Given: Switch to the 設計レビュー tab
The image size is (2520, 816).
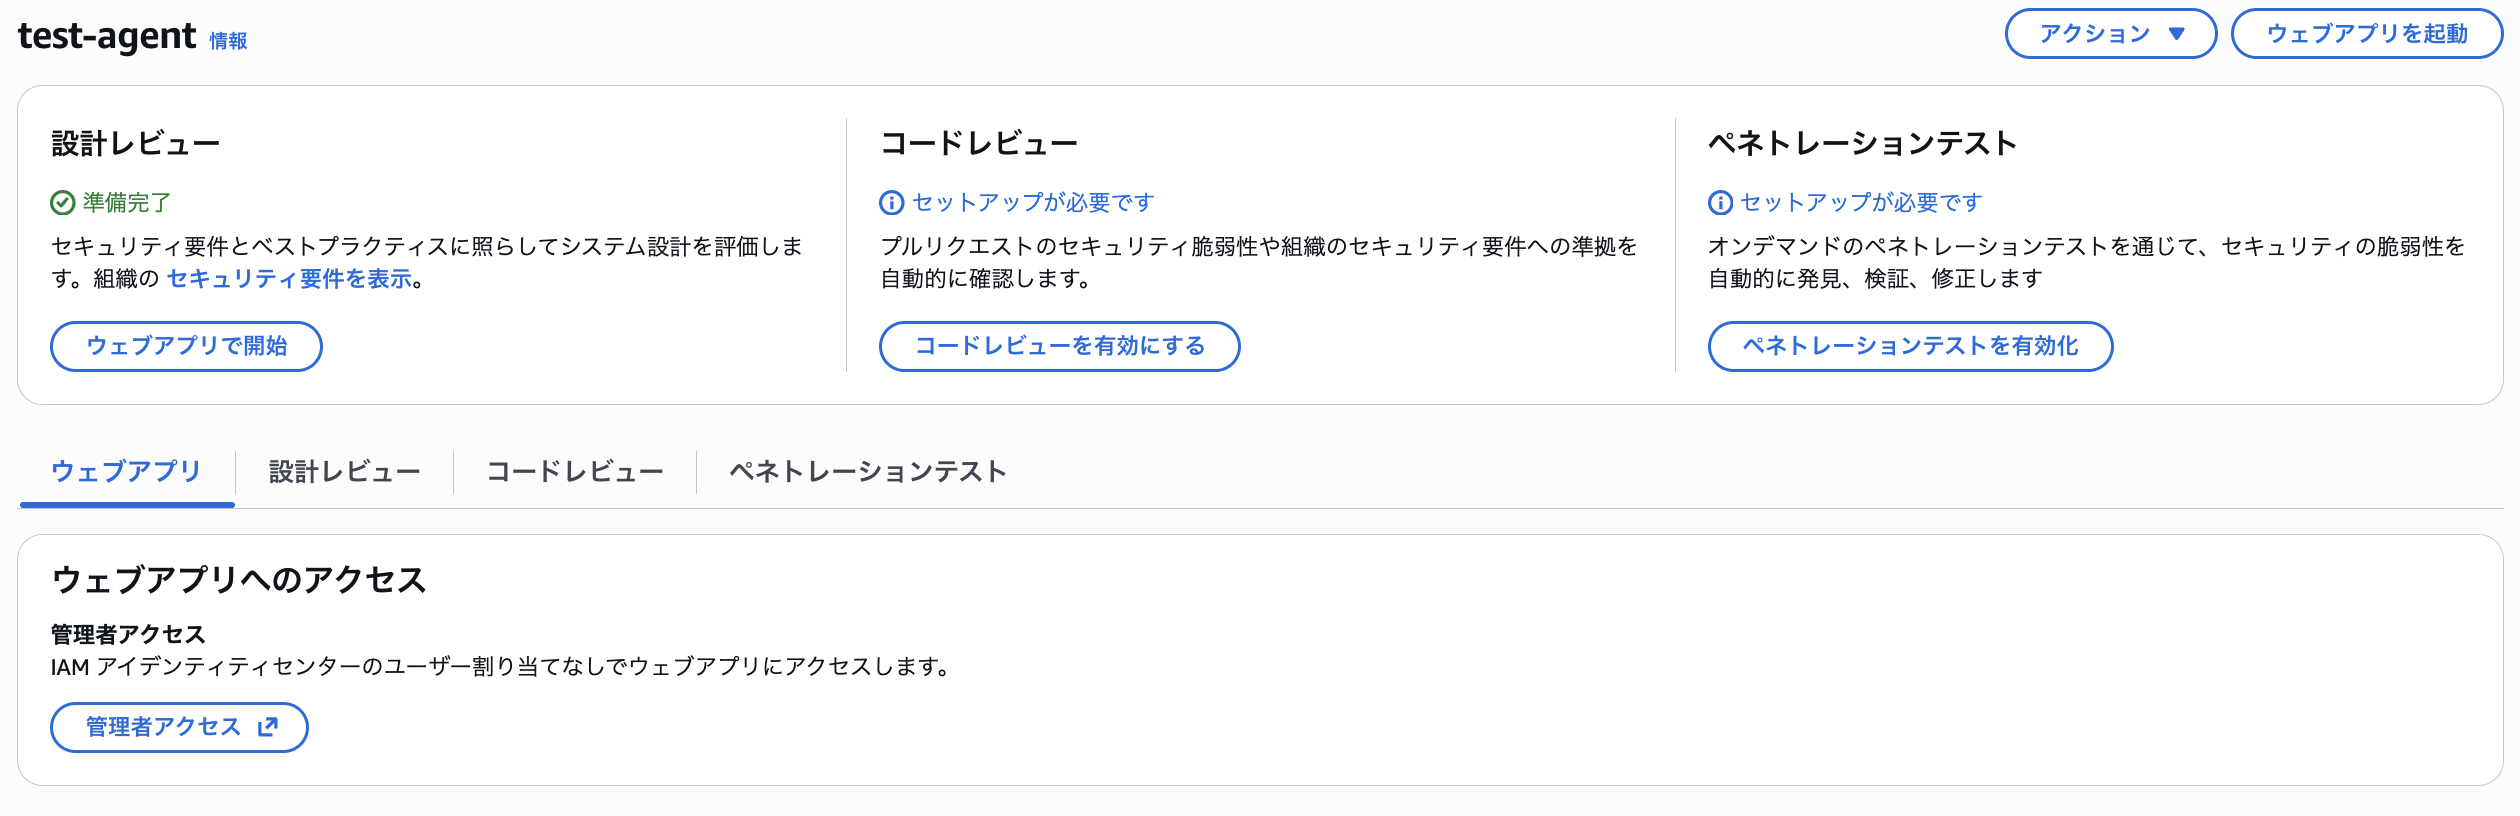Looking at the screenshot, I should pos(344,471).
